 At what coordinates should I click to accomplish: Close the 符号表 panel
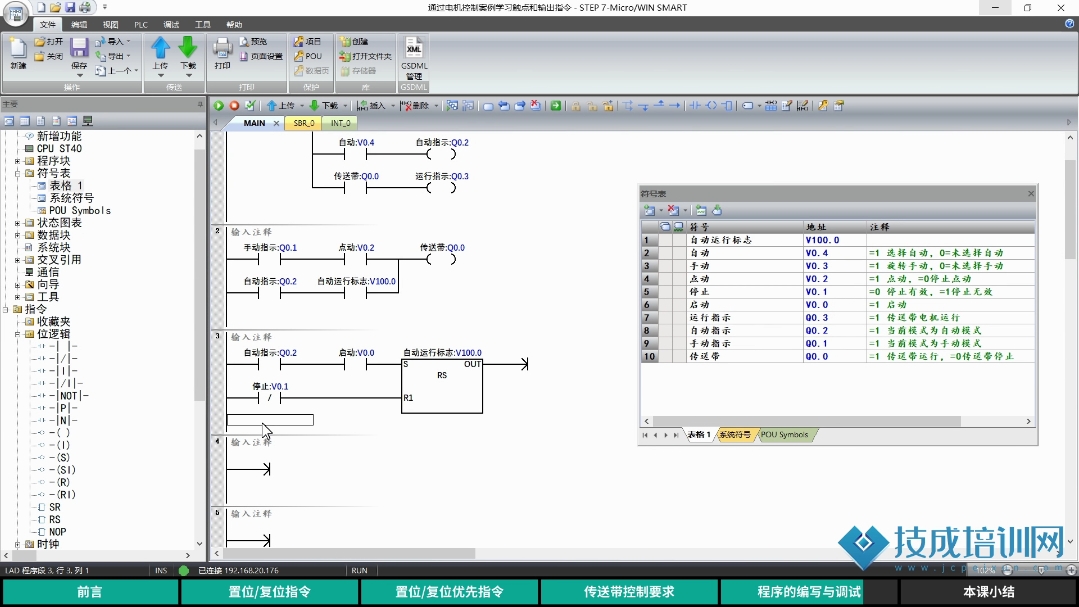[x=1031, y=193]
